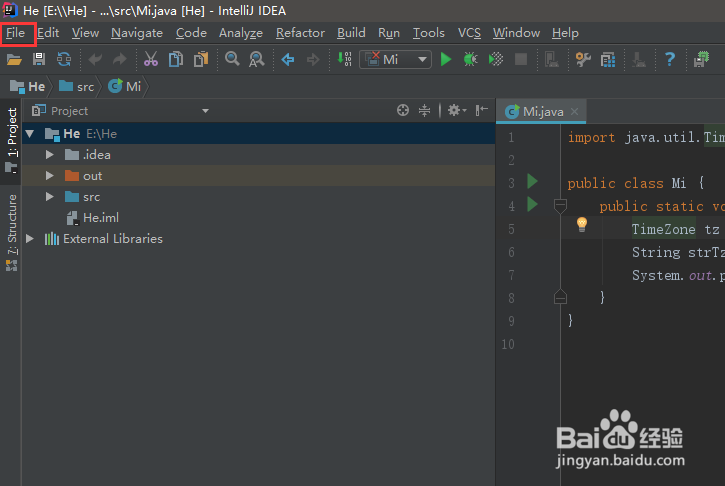Run the Mi configuration with green play button
The width and height of the screenshot is (725, 486).
446,59
